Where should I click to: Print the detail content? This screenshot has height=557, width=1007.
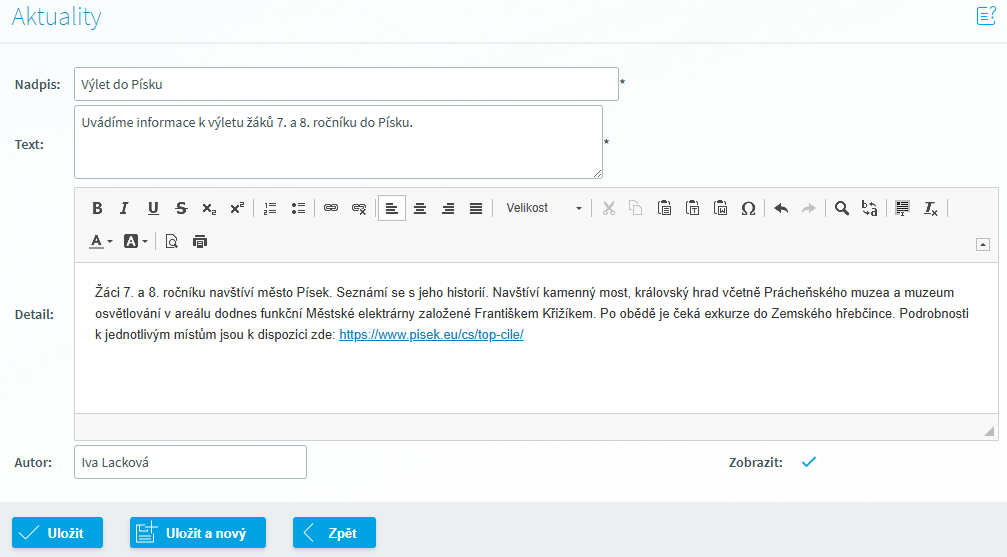[200, 241]
